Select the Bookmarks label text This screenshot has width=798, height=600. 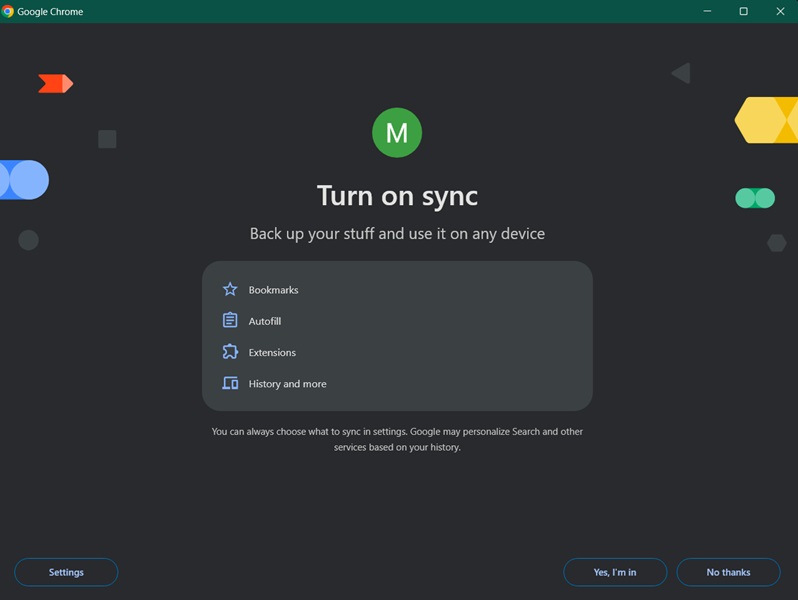tap(273, 290)
